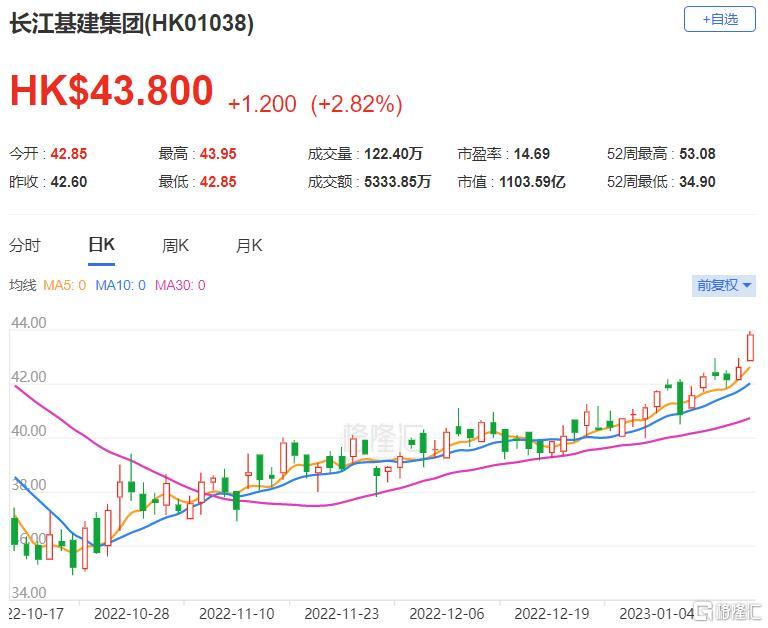Click the 52-week low value 34.90
The width and height of the screenshot is (768, 628).
697,182
